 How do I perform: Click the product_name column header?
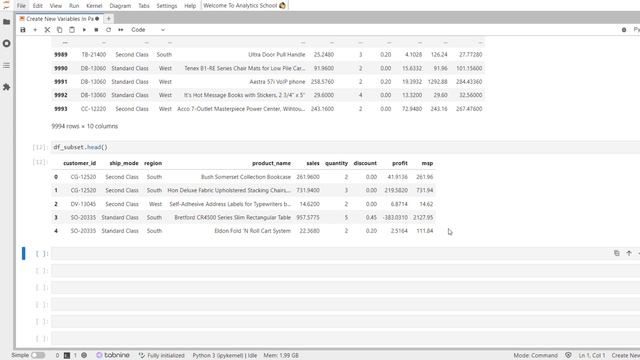tap(271, 163)
